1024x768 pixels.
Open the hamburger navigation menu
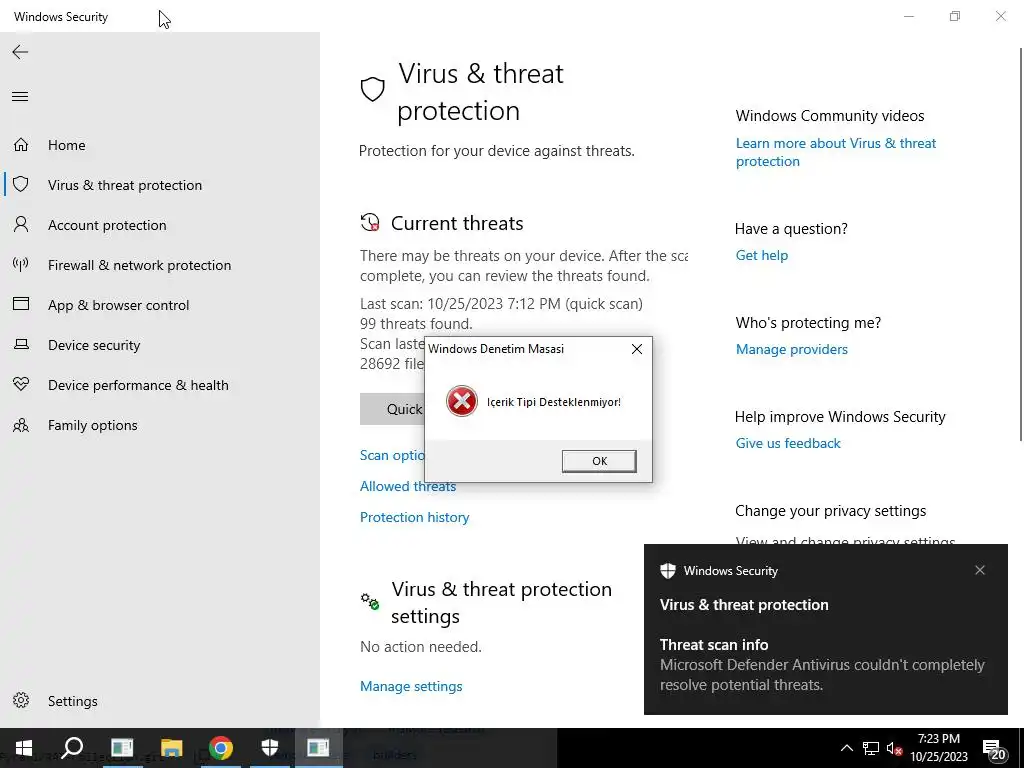(x=20, y=97)
